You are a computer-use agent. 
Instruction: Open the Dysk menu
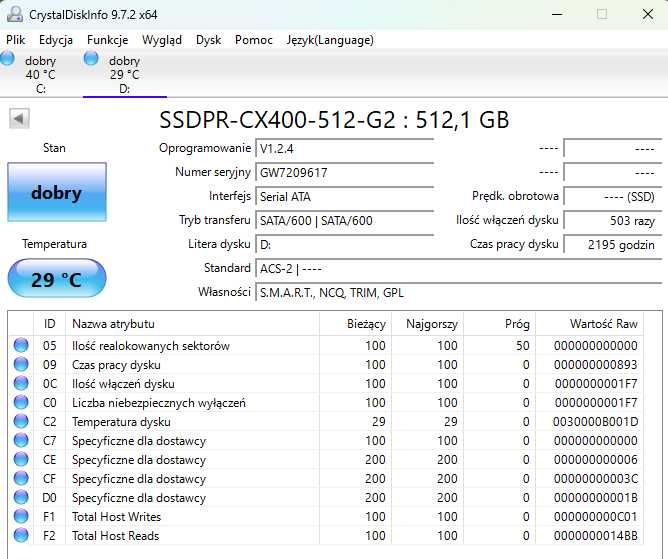[x=208, y=40]
